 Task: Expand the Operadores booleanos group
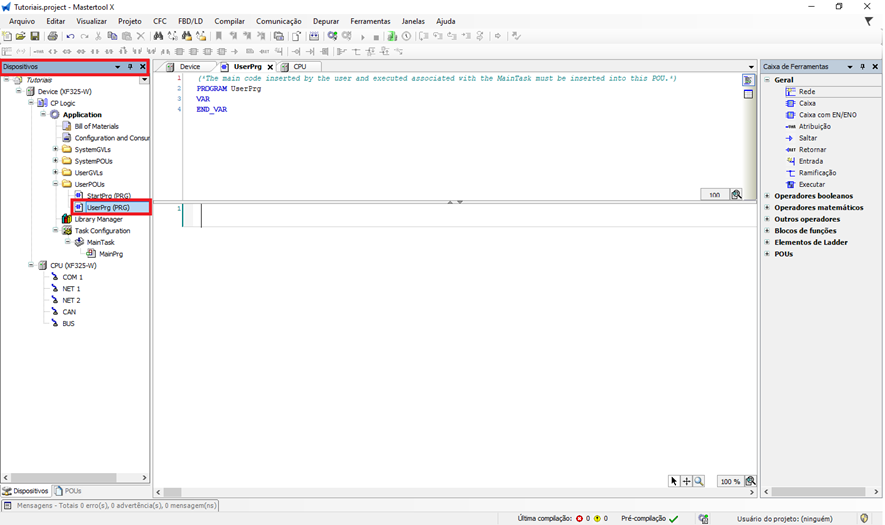coord(767,196)
